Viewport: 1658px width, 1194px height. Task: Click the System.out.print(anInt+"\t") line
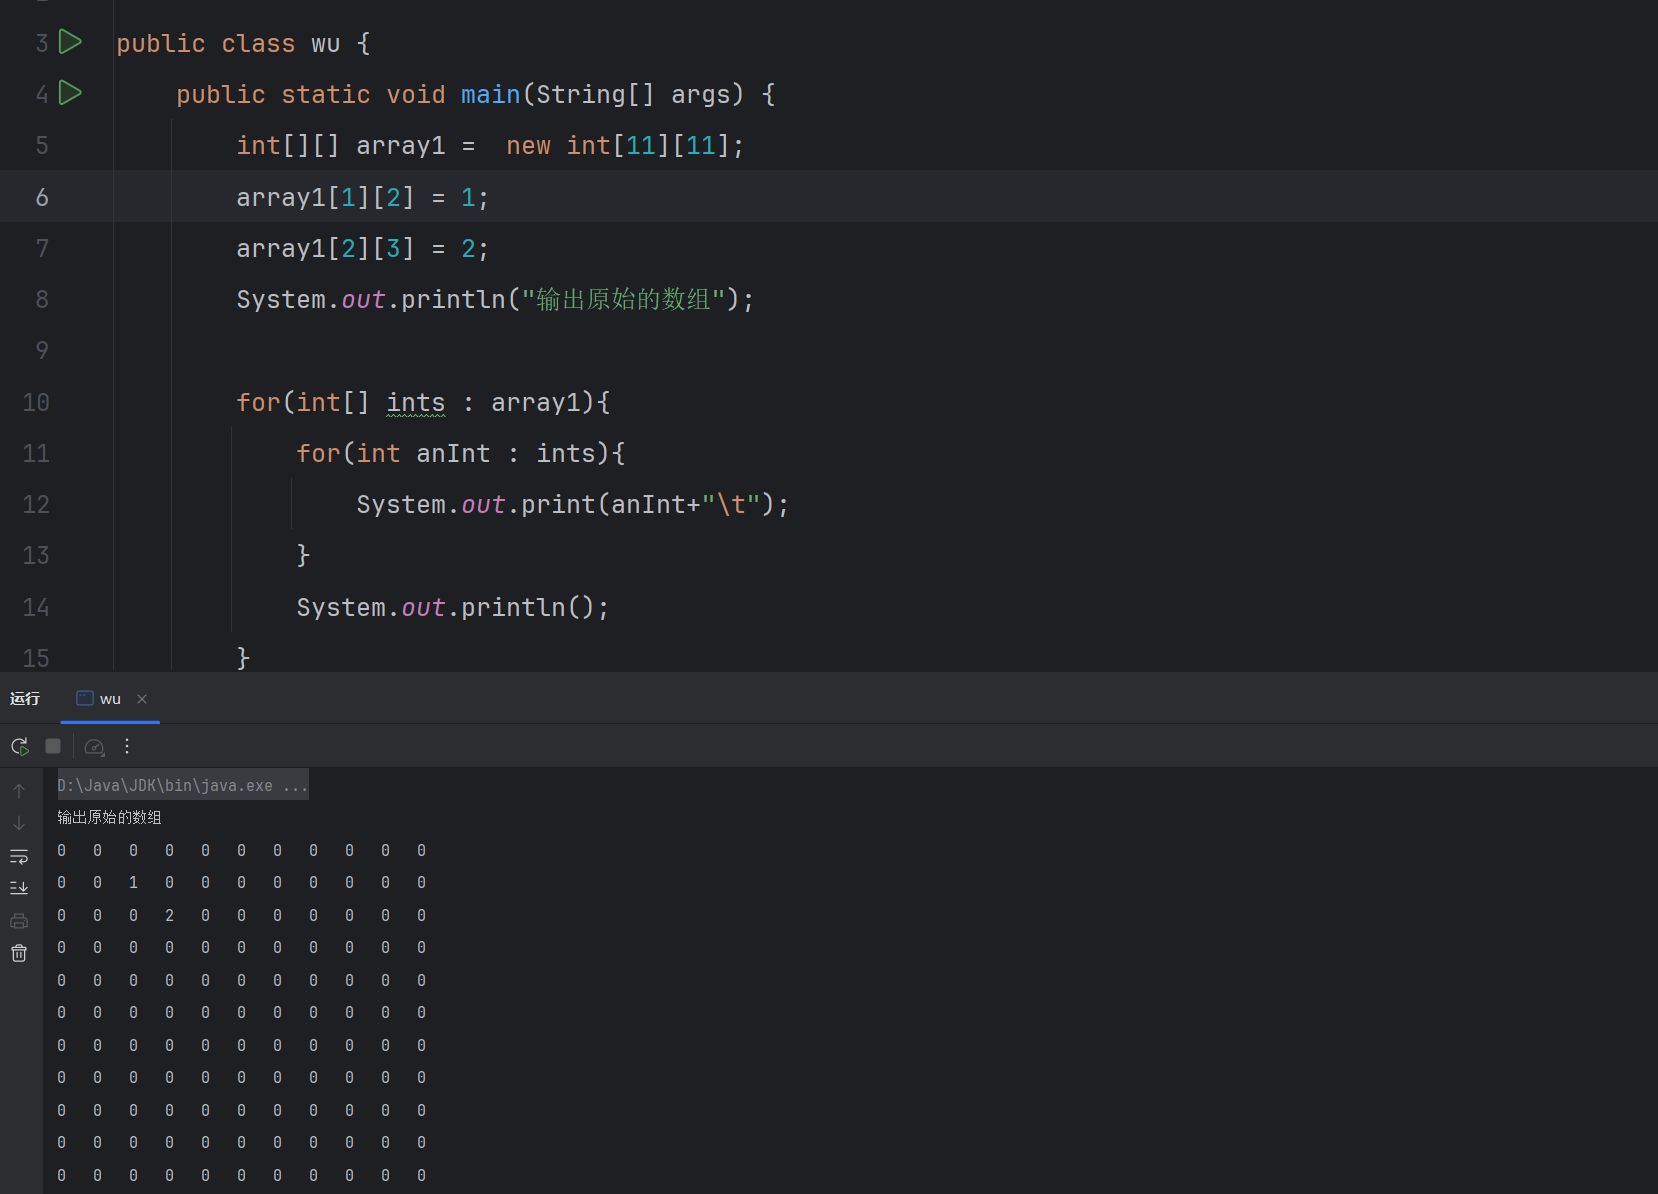point(572,505)
